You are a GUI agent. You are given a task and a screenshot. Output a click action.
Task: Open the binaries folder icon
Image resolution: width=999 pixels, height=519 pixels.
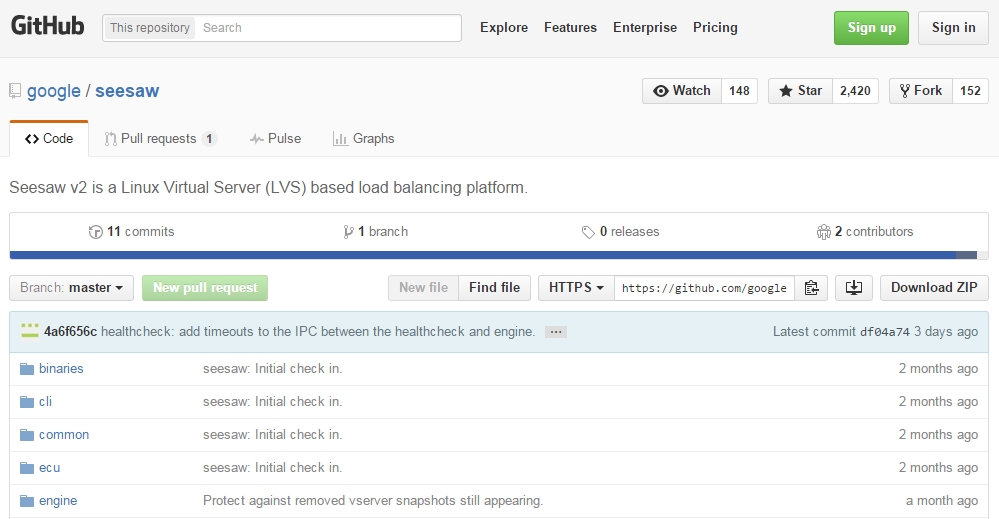tap(28, 369)
